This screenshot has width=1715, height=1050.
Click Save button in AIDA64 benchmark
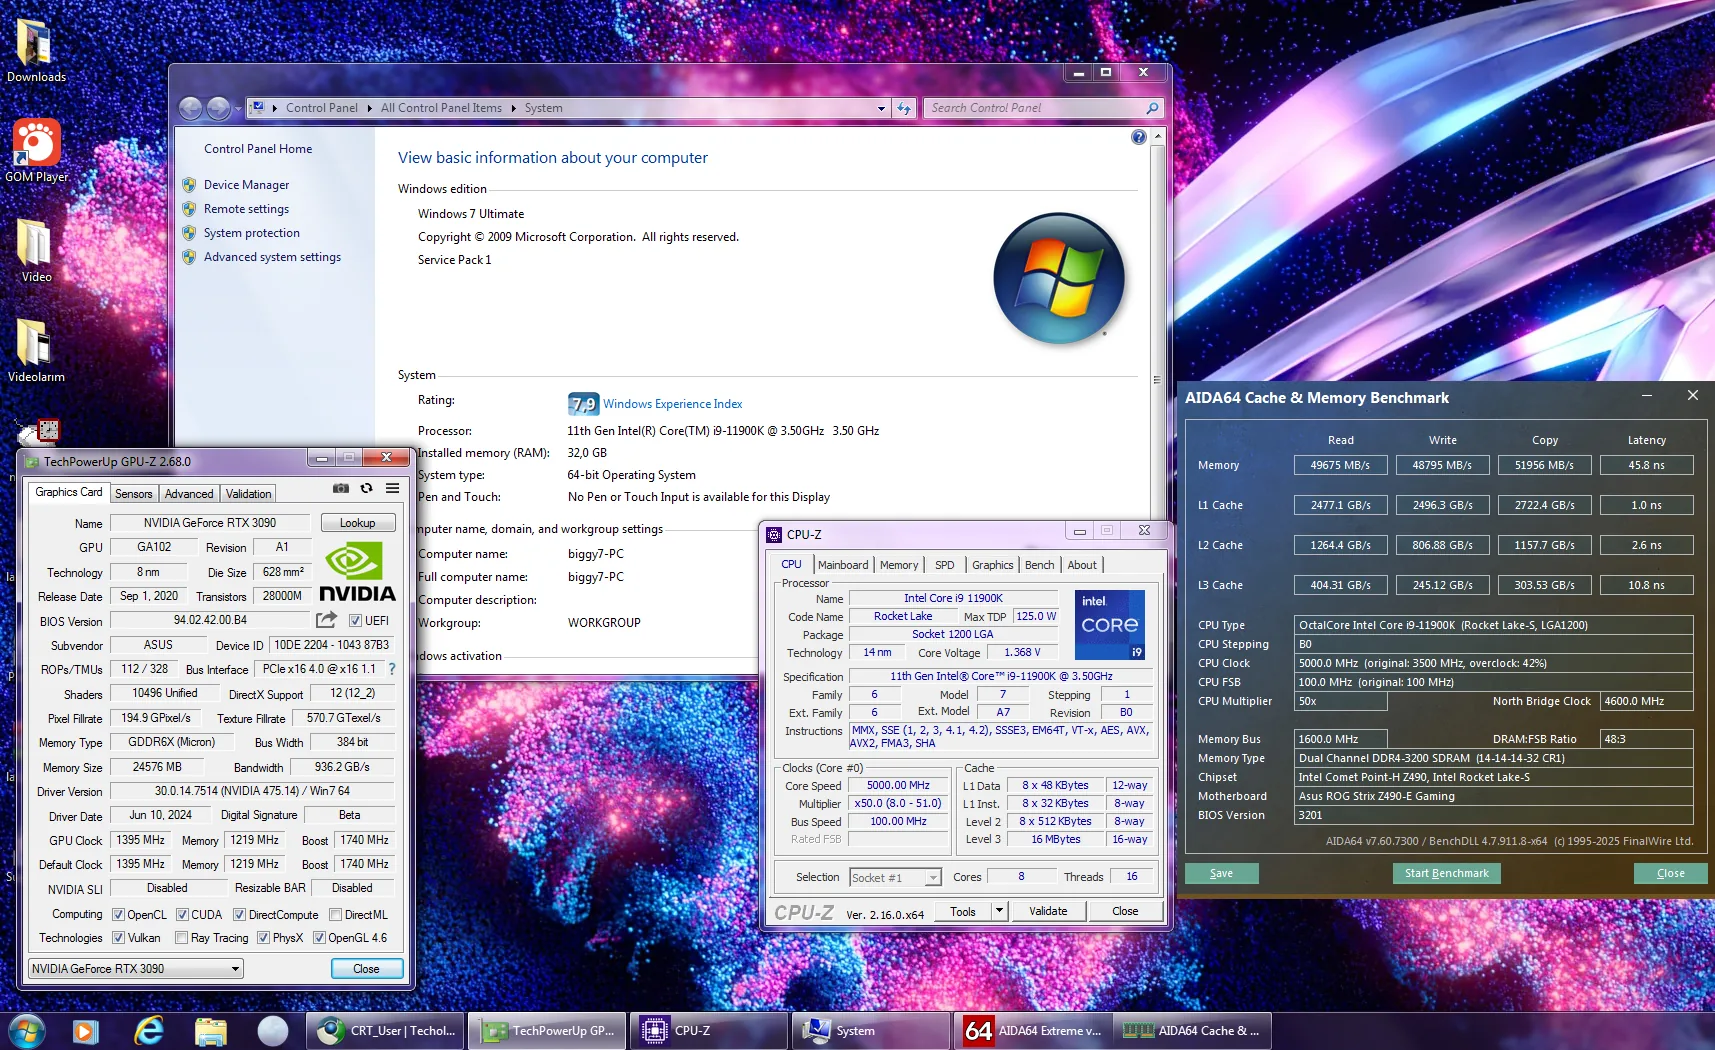pos(1221,873)
